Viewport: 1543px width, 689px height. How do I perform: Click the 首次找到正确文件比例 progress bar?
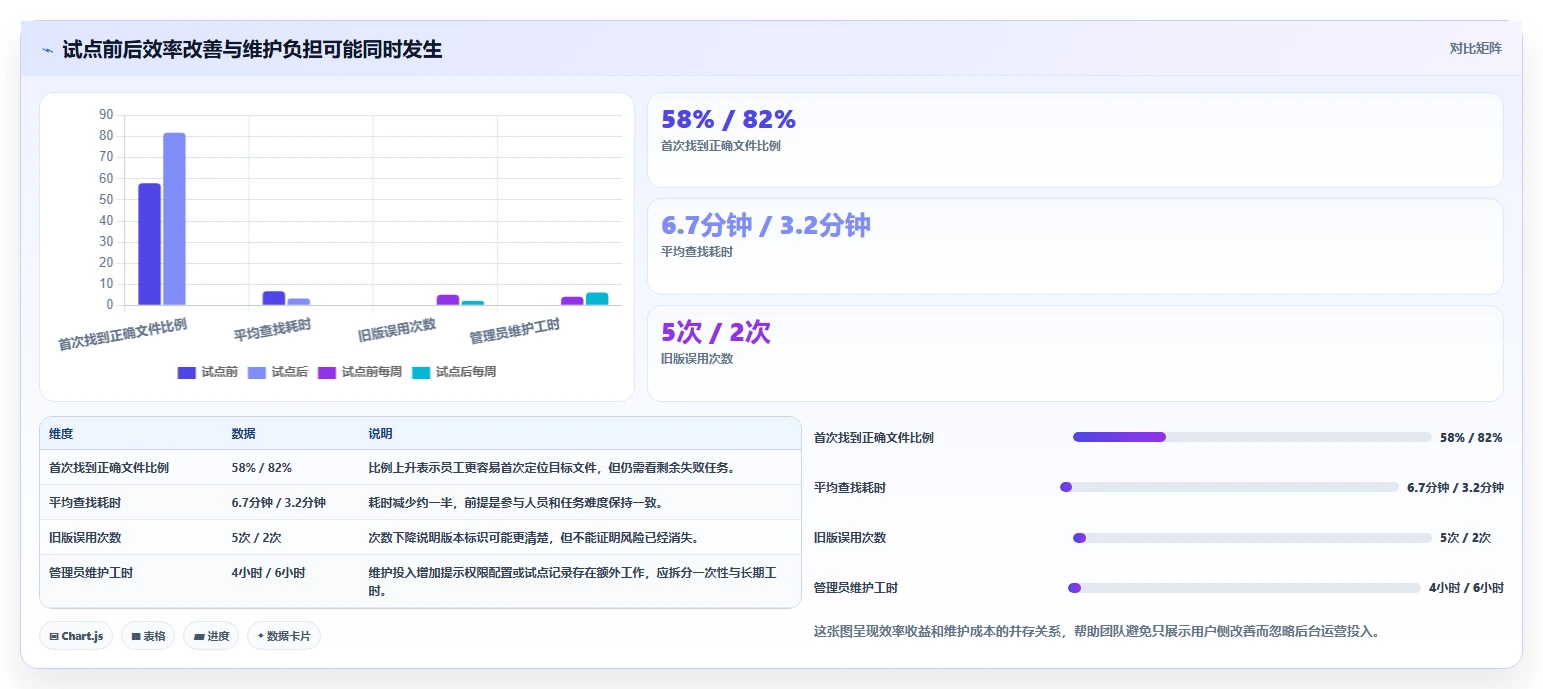tap(1252, 437)
